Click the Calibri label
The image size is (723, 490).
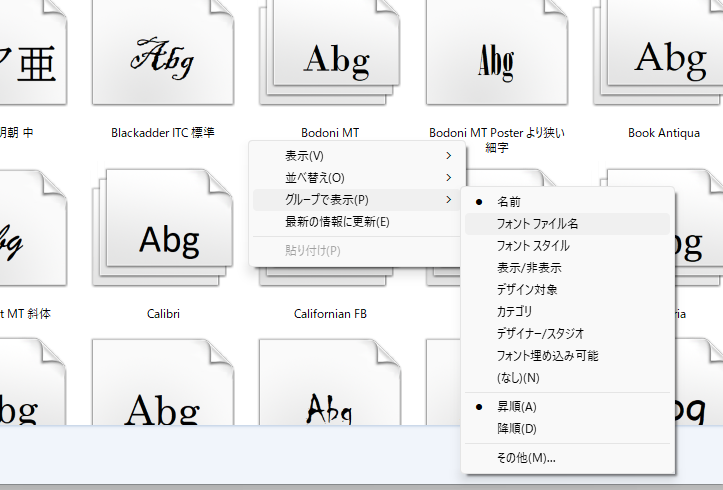click(x=163, y=314)
